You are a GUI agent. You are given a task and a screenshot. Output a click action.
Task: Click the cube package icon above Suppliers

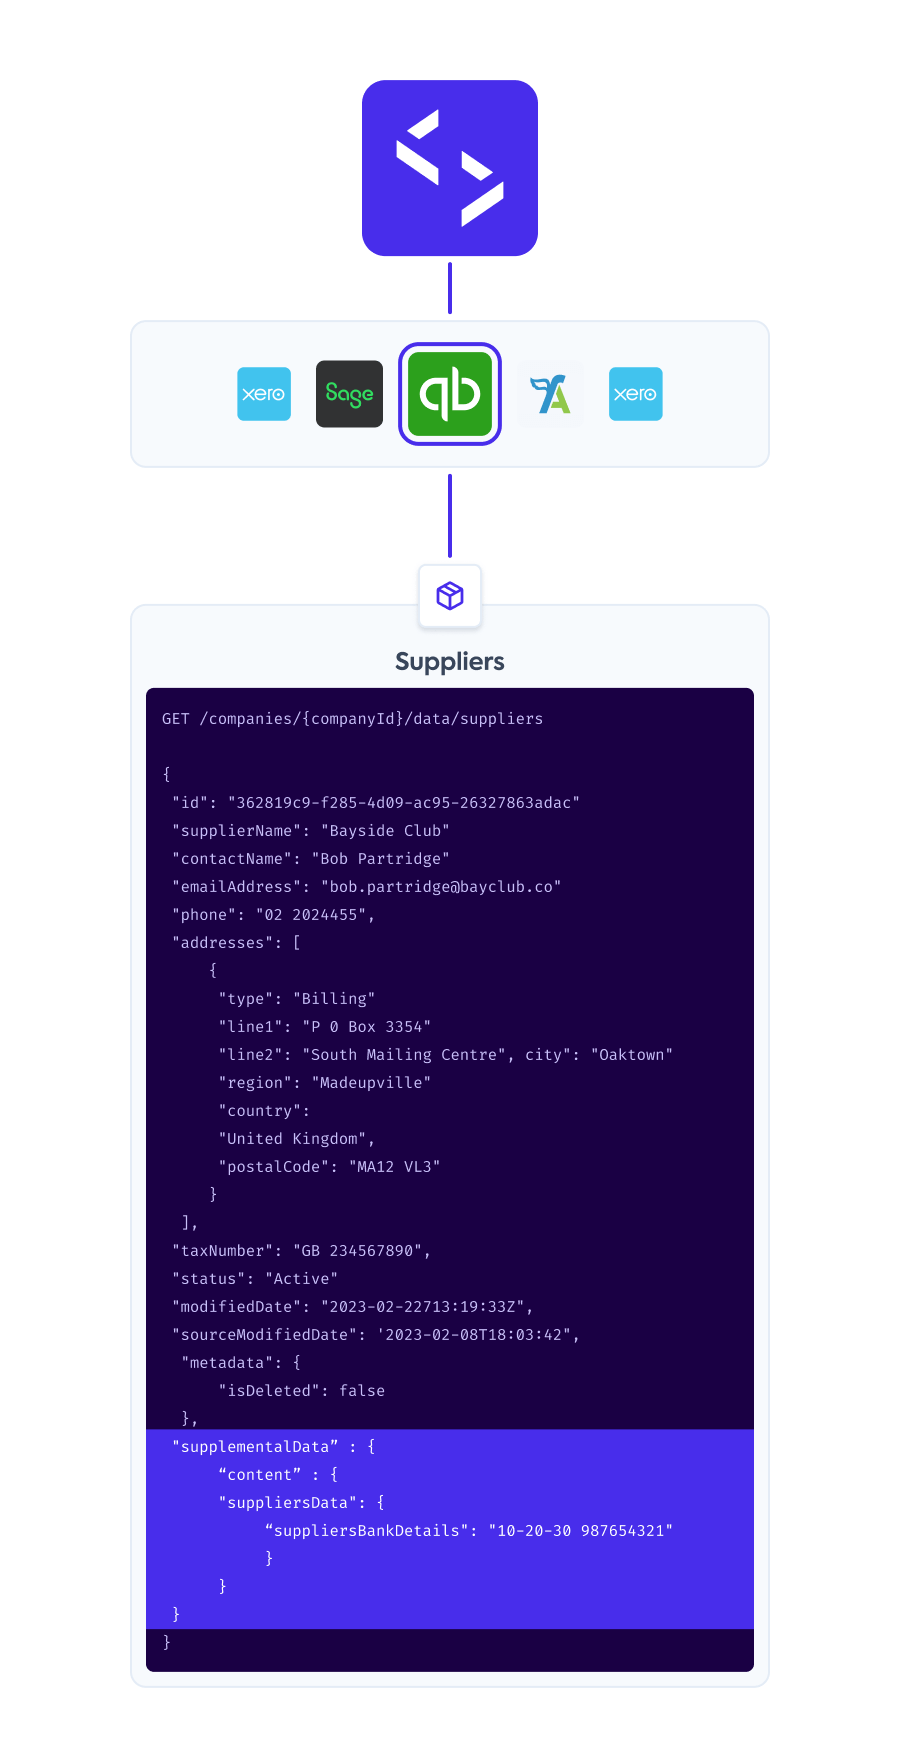(450, 596)
